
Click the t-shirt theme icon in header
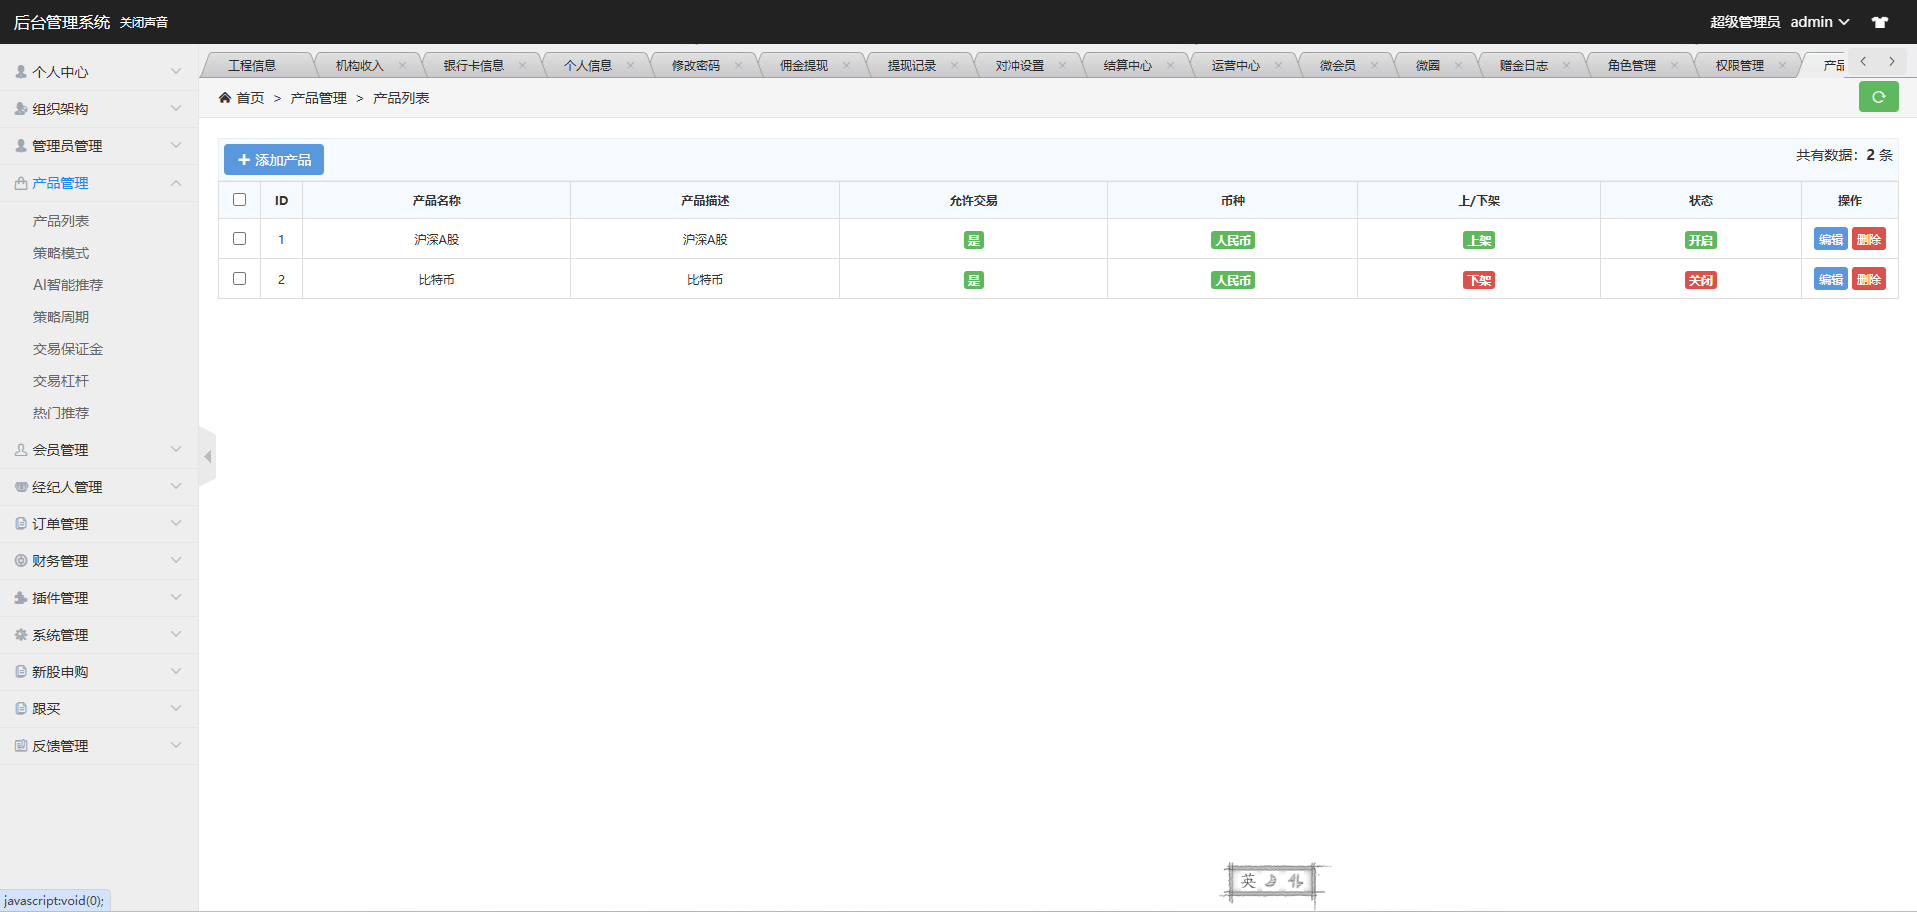[1879, 22]
